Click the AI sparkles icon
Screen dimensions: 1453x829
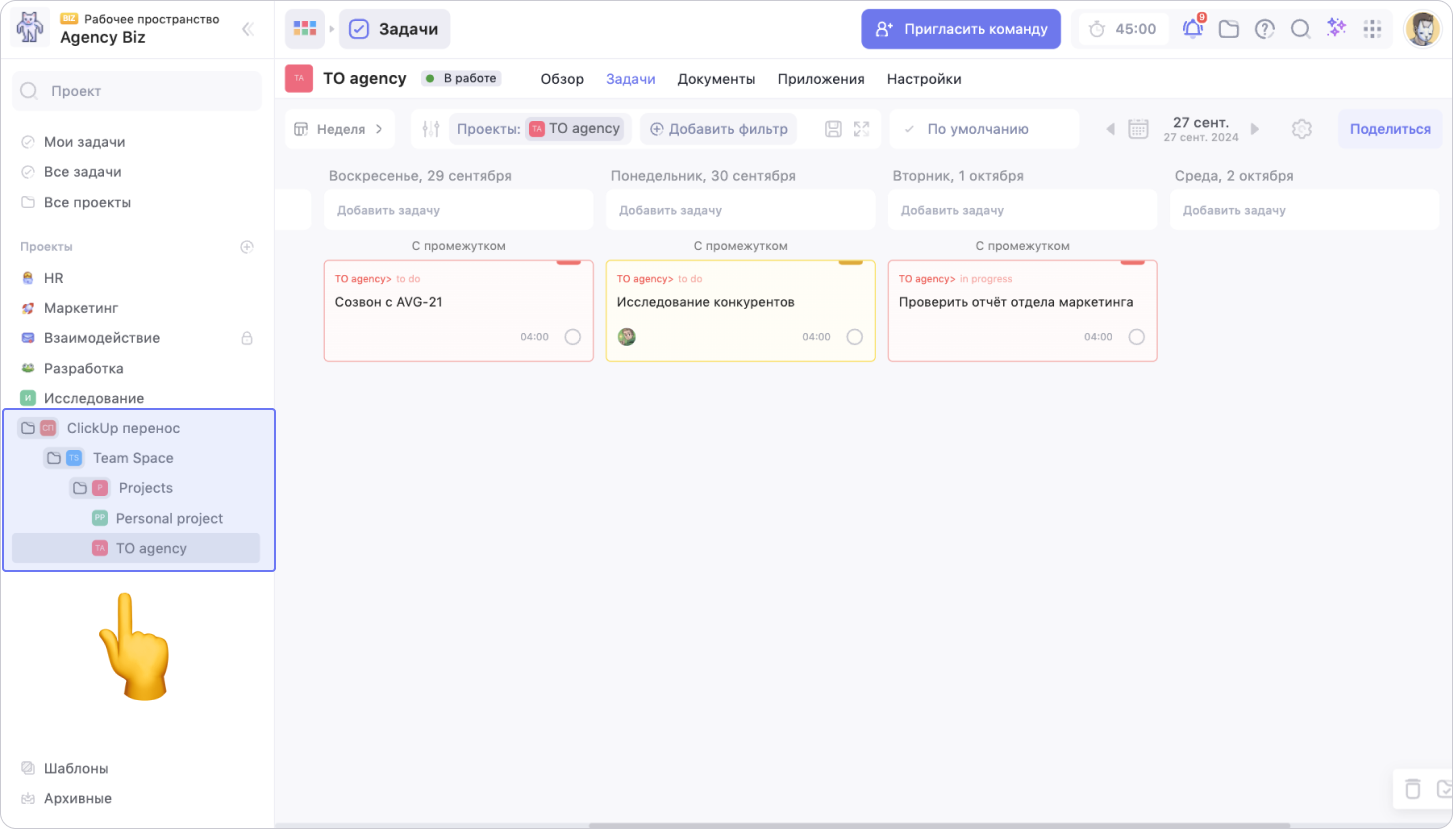1336,29
